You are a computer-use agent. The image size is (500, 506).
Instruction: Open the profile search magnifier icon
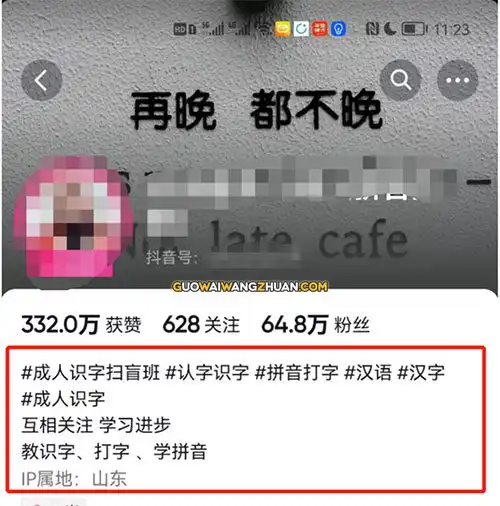tap(401, 80)
